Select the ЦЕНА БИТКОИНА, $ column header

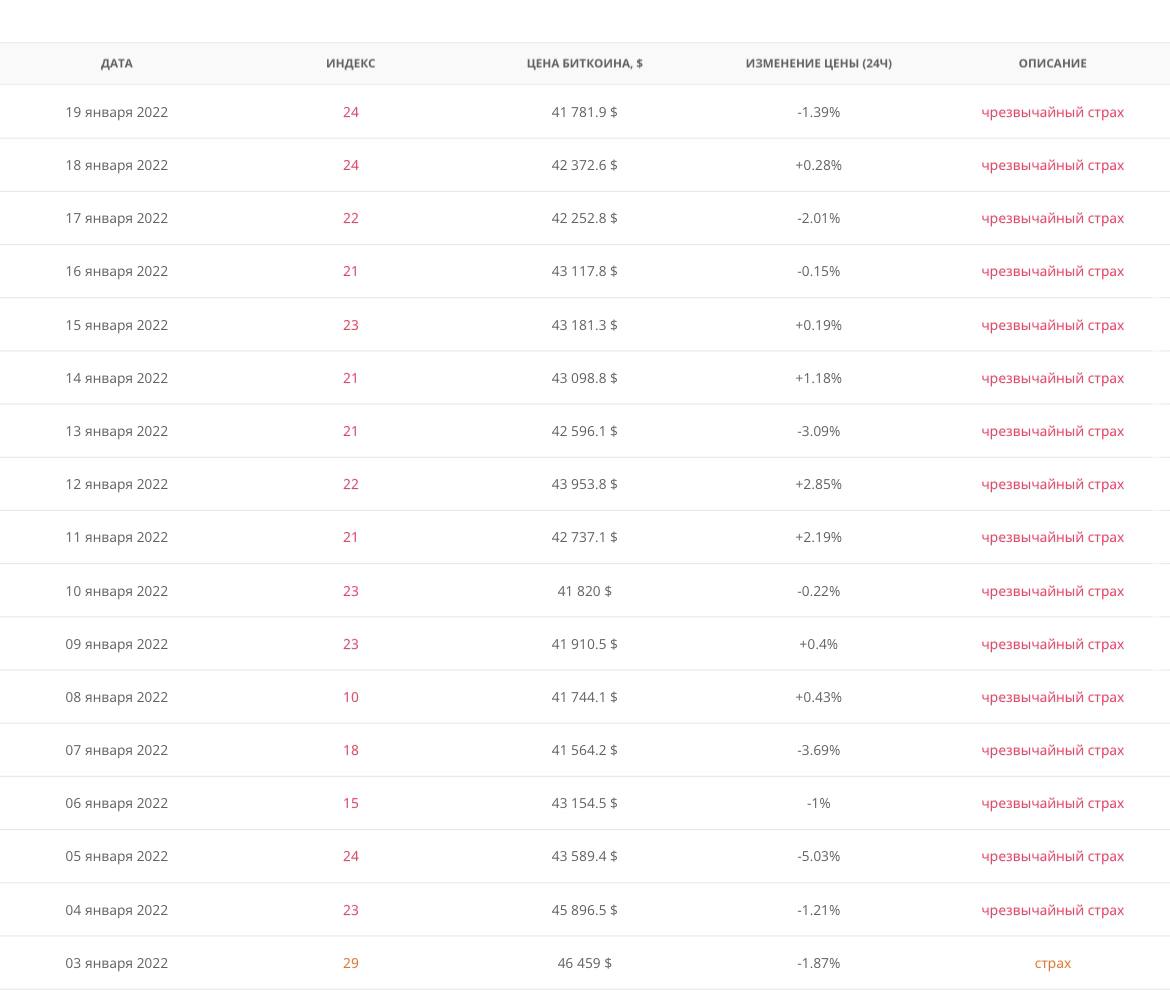585,63
